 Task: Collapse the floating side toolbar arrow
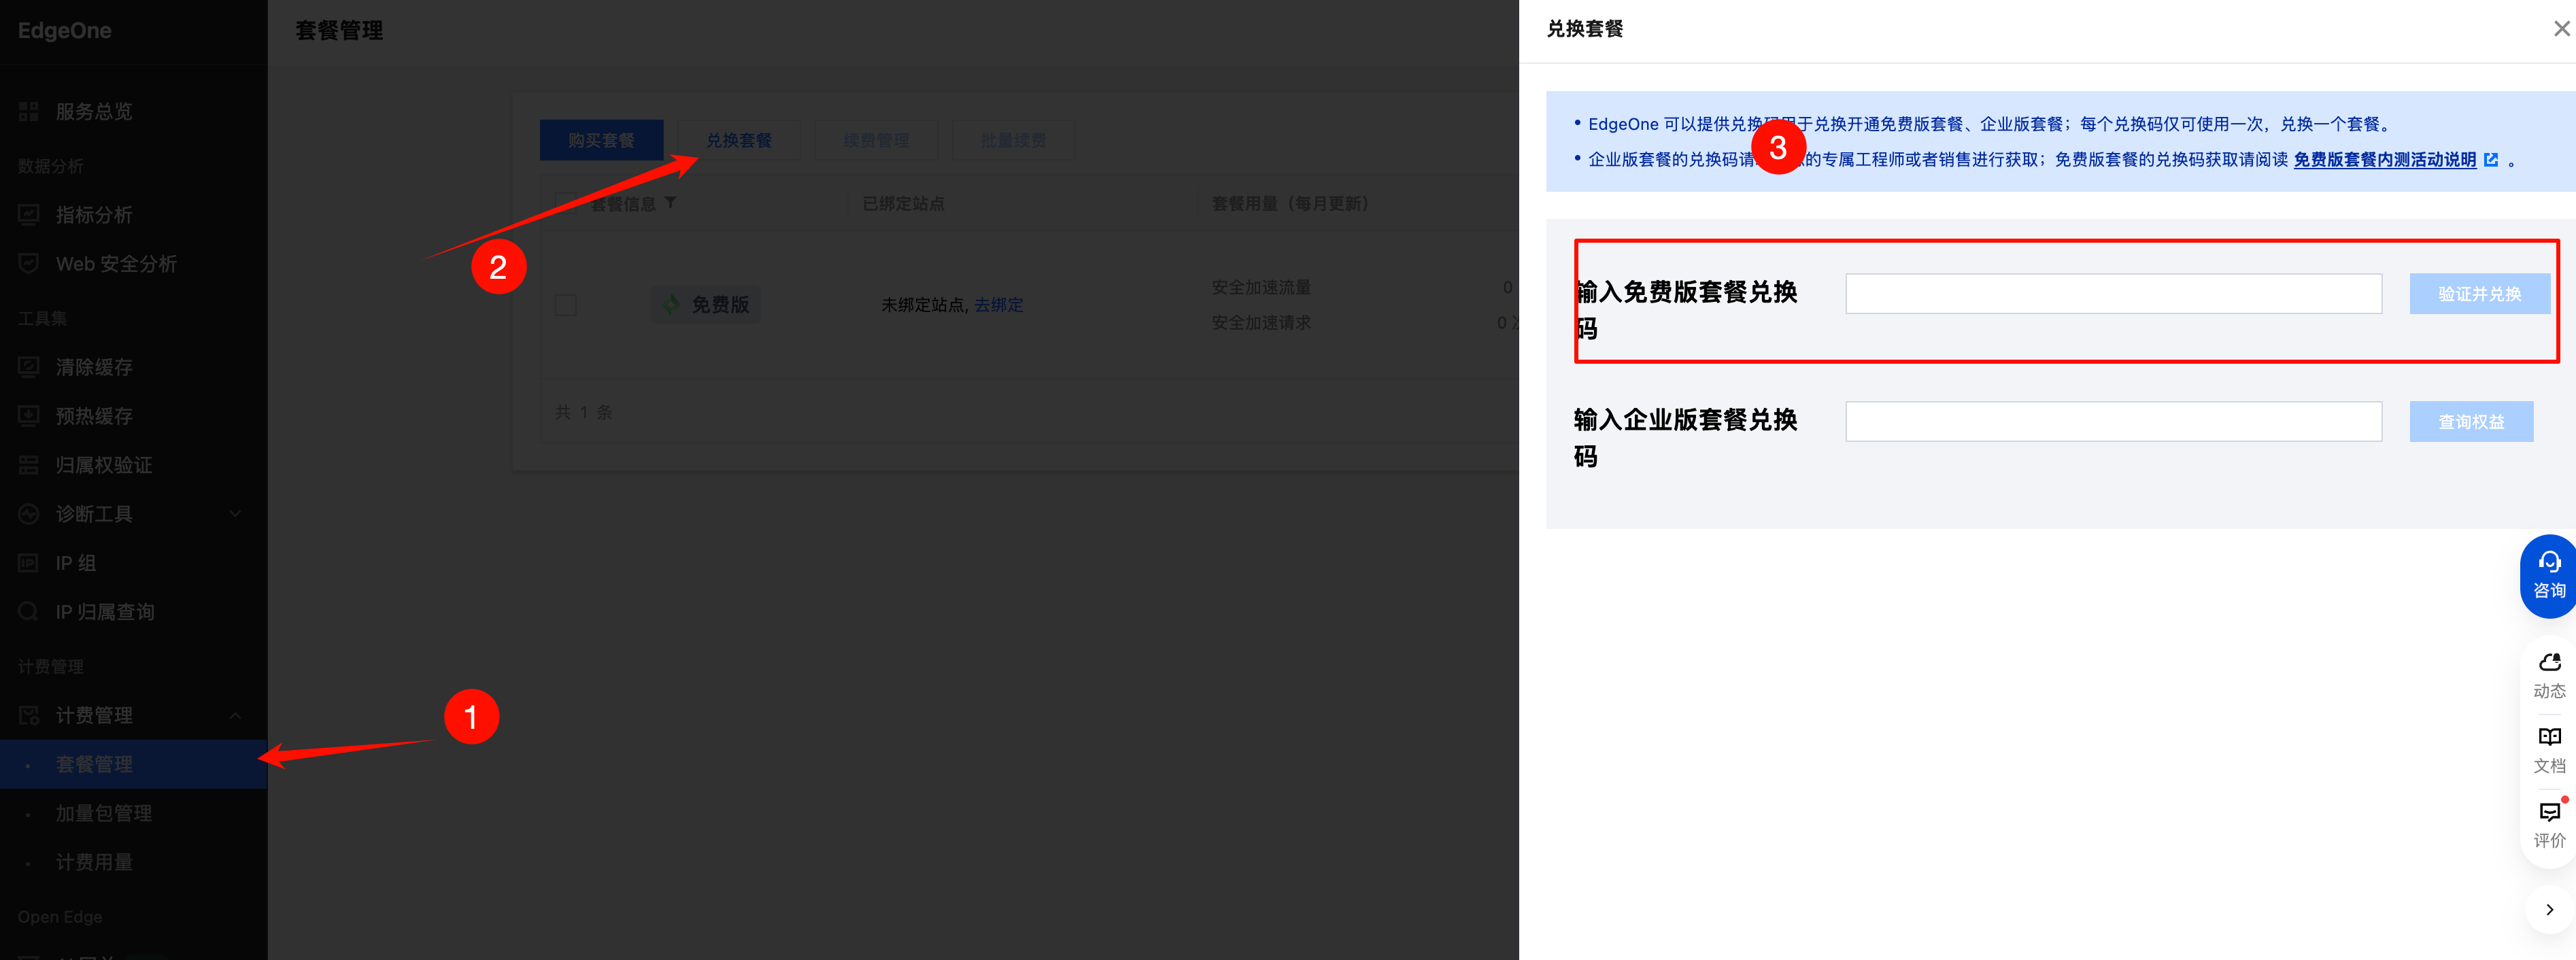coord(2549,909)
